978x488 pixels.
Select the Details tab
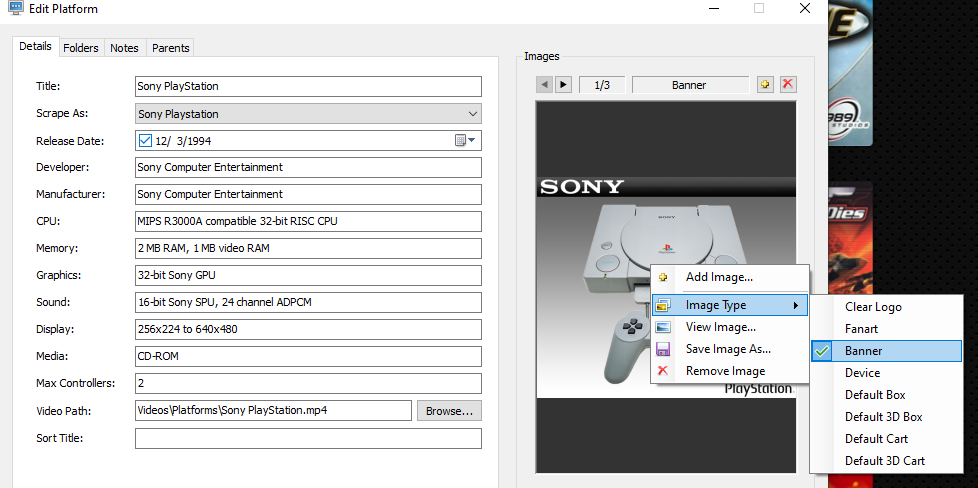click(36, 46)
